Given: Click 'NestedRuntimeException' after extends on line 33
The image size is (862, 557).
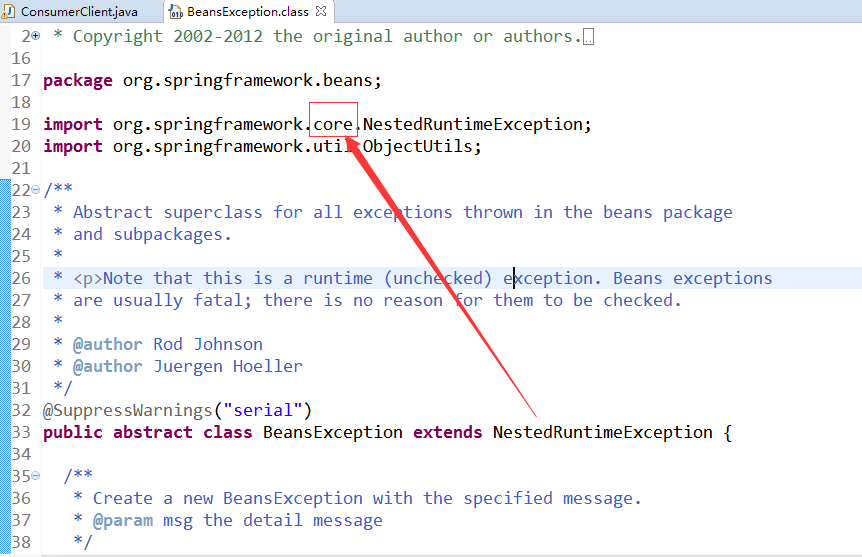Looking at the screenshot, I should pyautogui.click(x=603, y=433).
